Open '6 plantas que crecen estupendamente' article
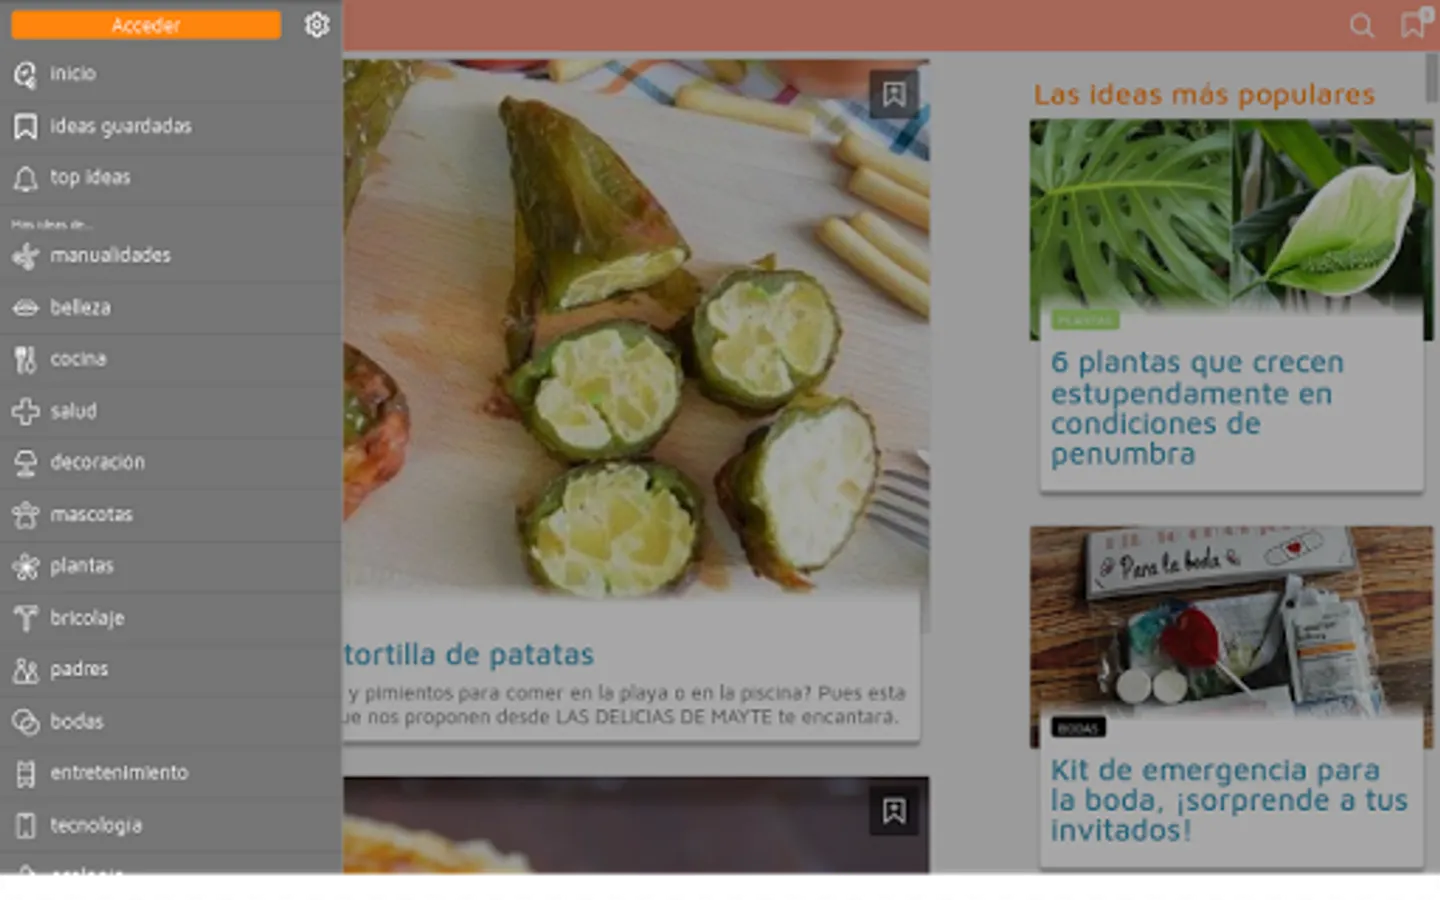The width and height of the screenshot is (1440, 900). (x=1197, y=408)
